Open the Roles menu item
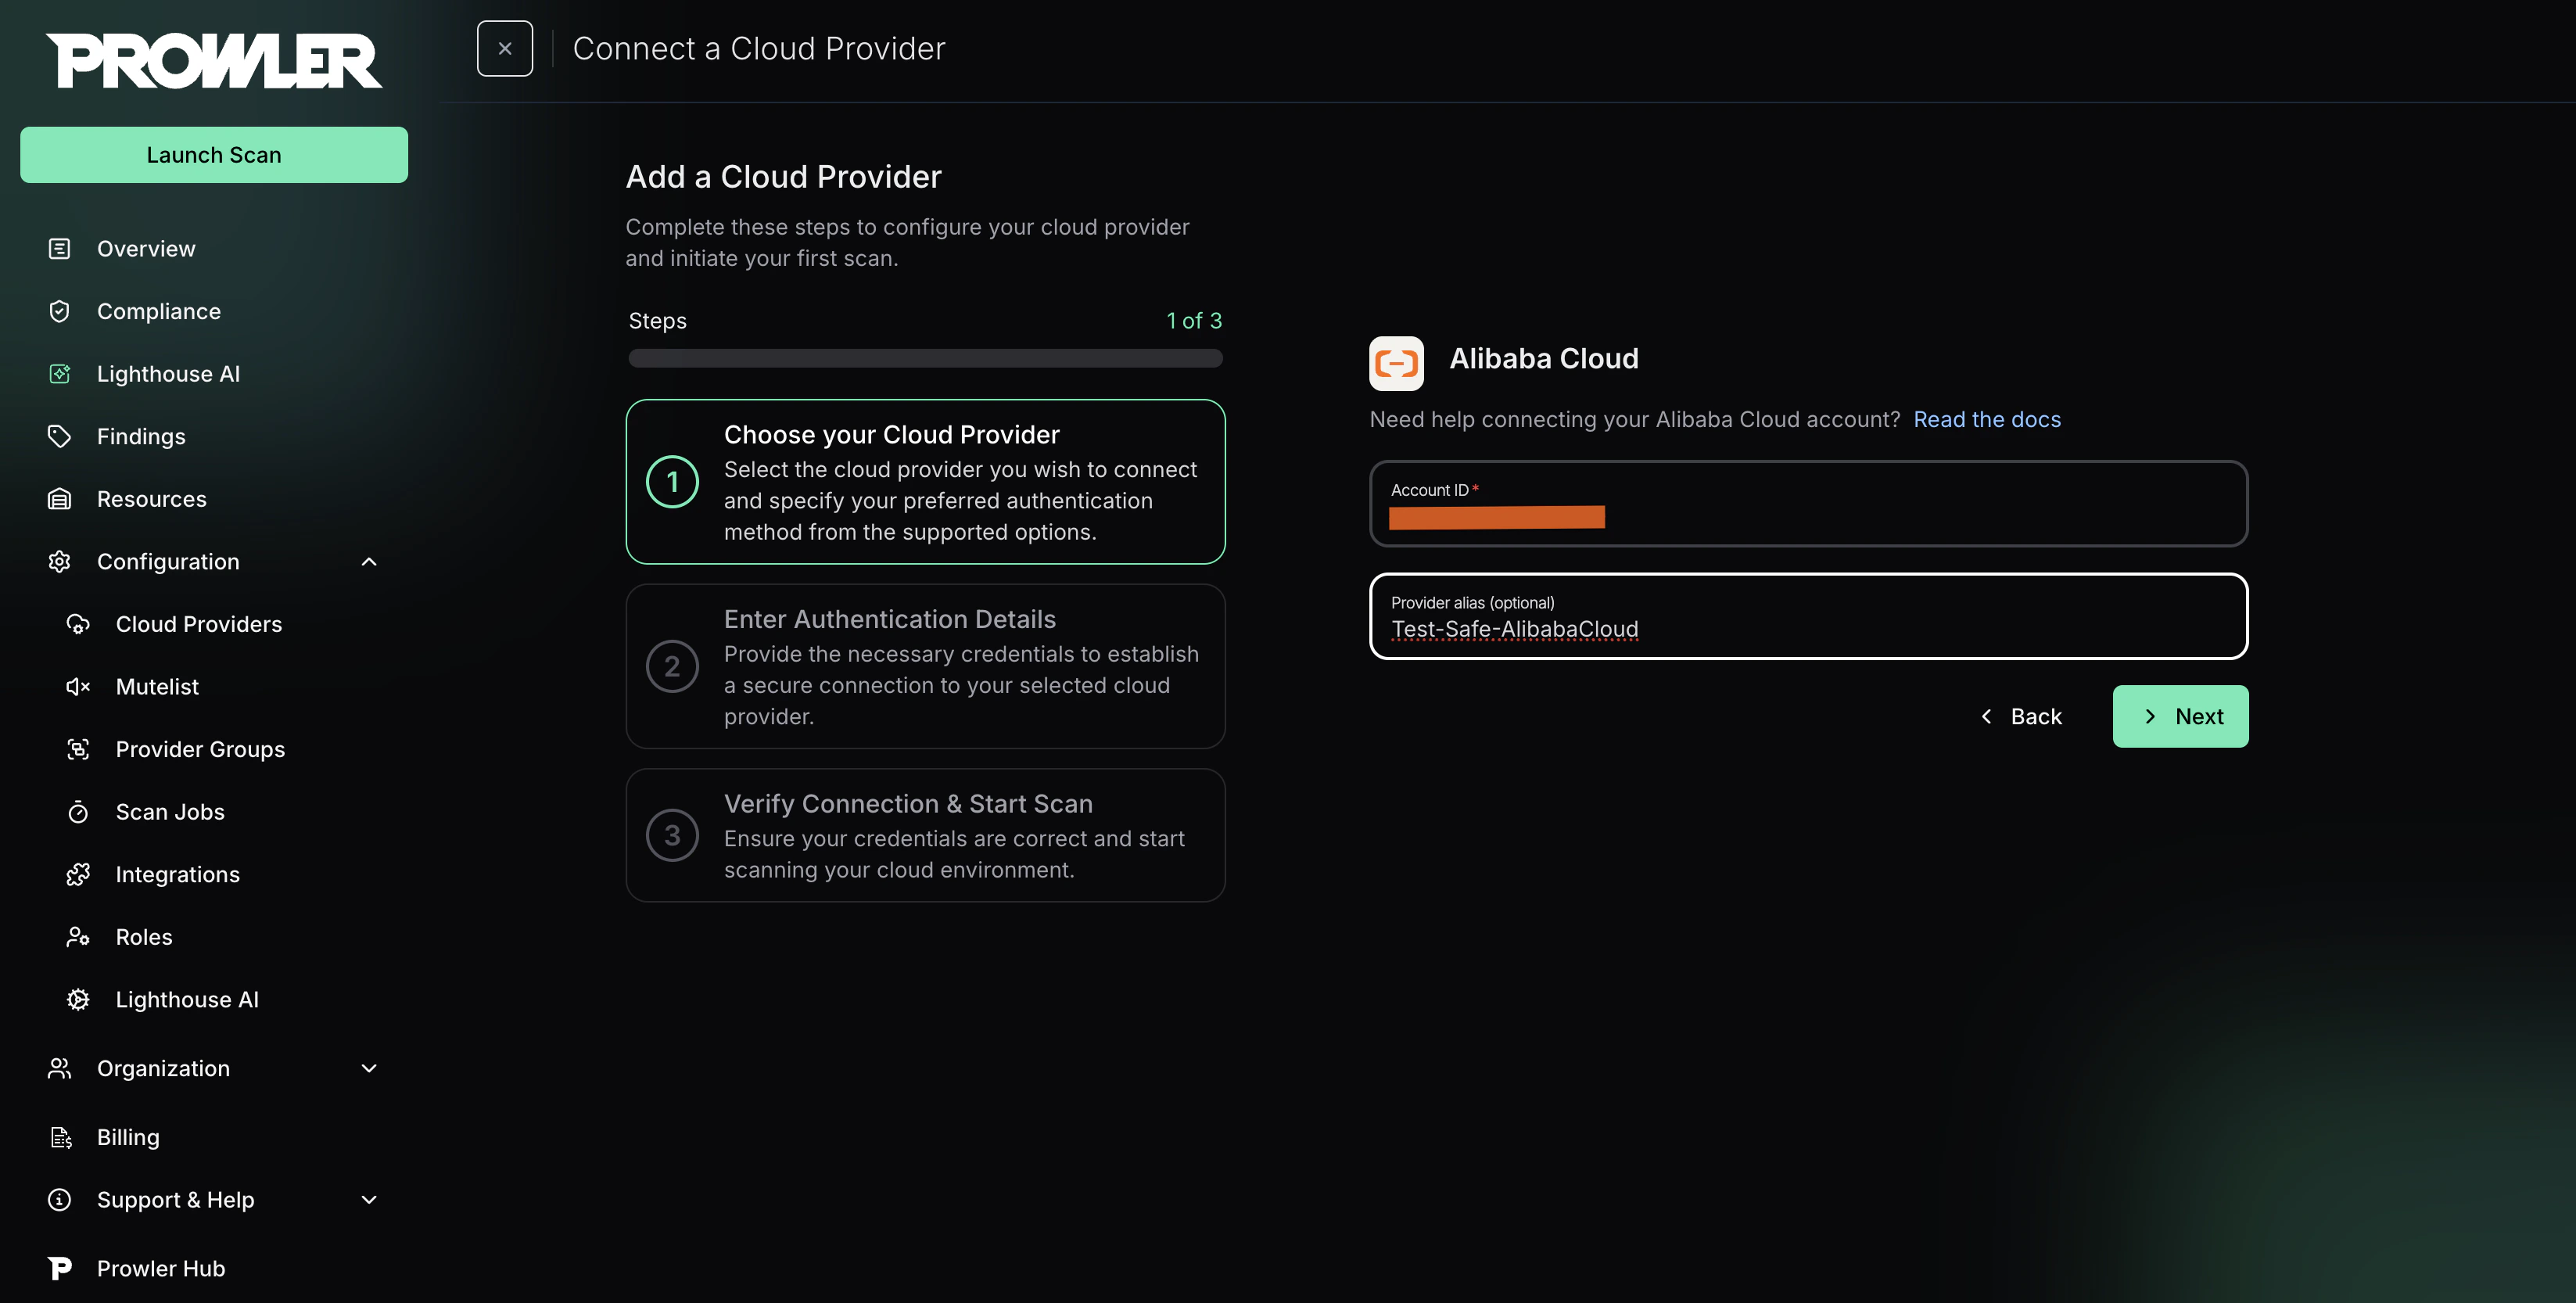2576x1303 pixels. (x=144, y=937)
